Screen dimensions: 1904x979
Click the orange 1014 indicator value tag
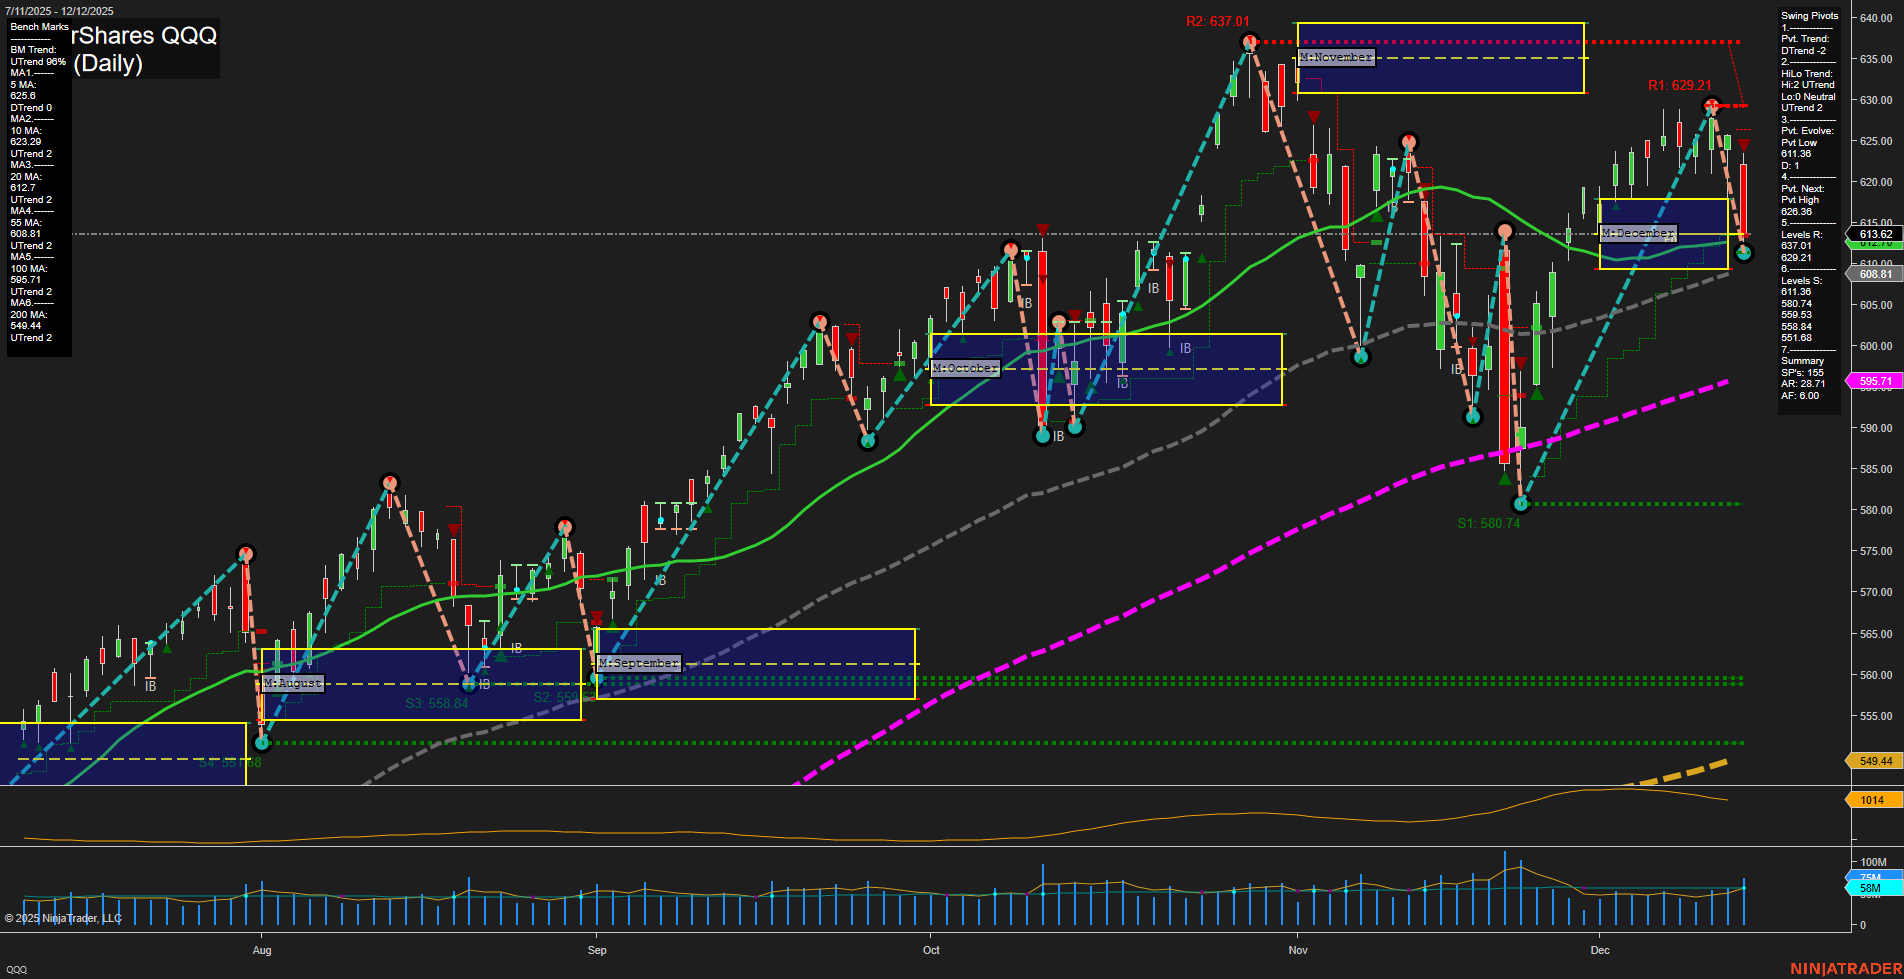[x=1873, y=798]
